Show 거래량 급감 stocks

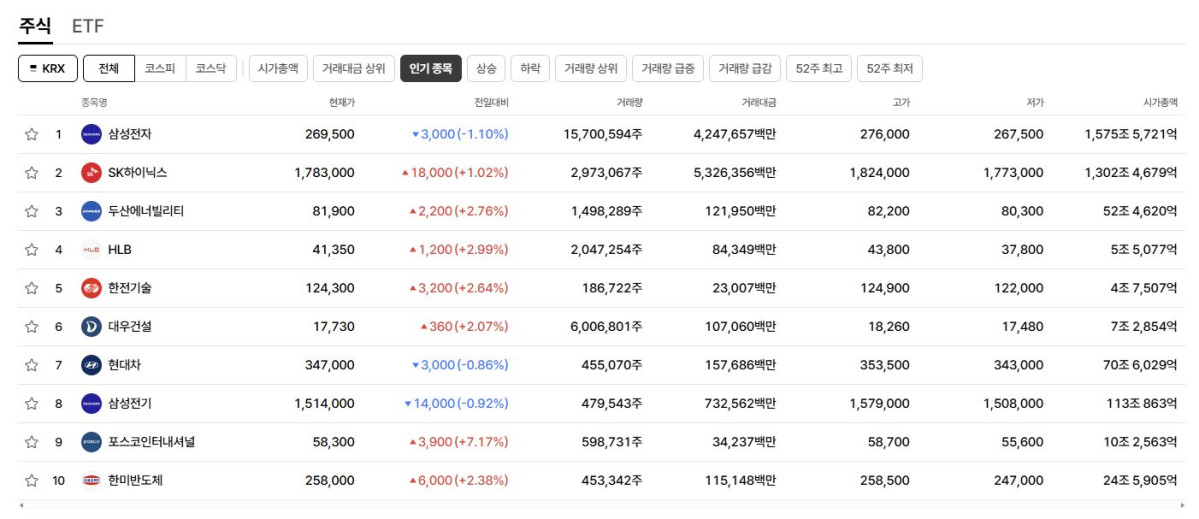[x=745, y=68]
